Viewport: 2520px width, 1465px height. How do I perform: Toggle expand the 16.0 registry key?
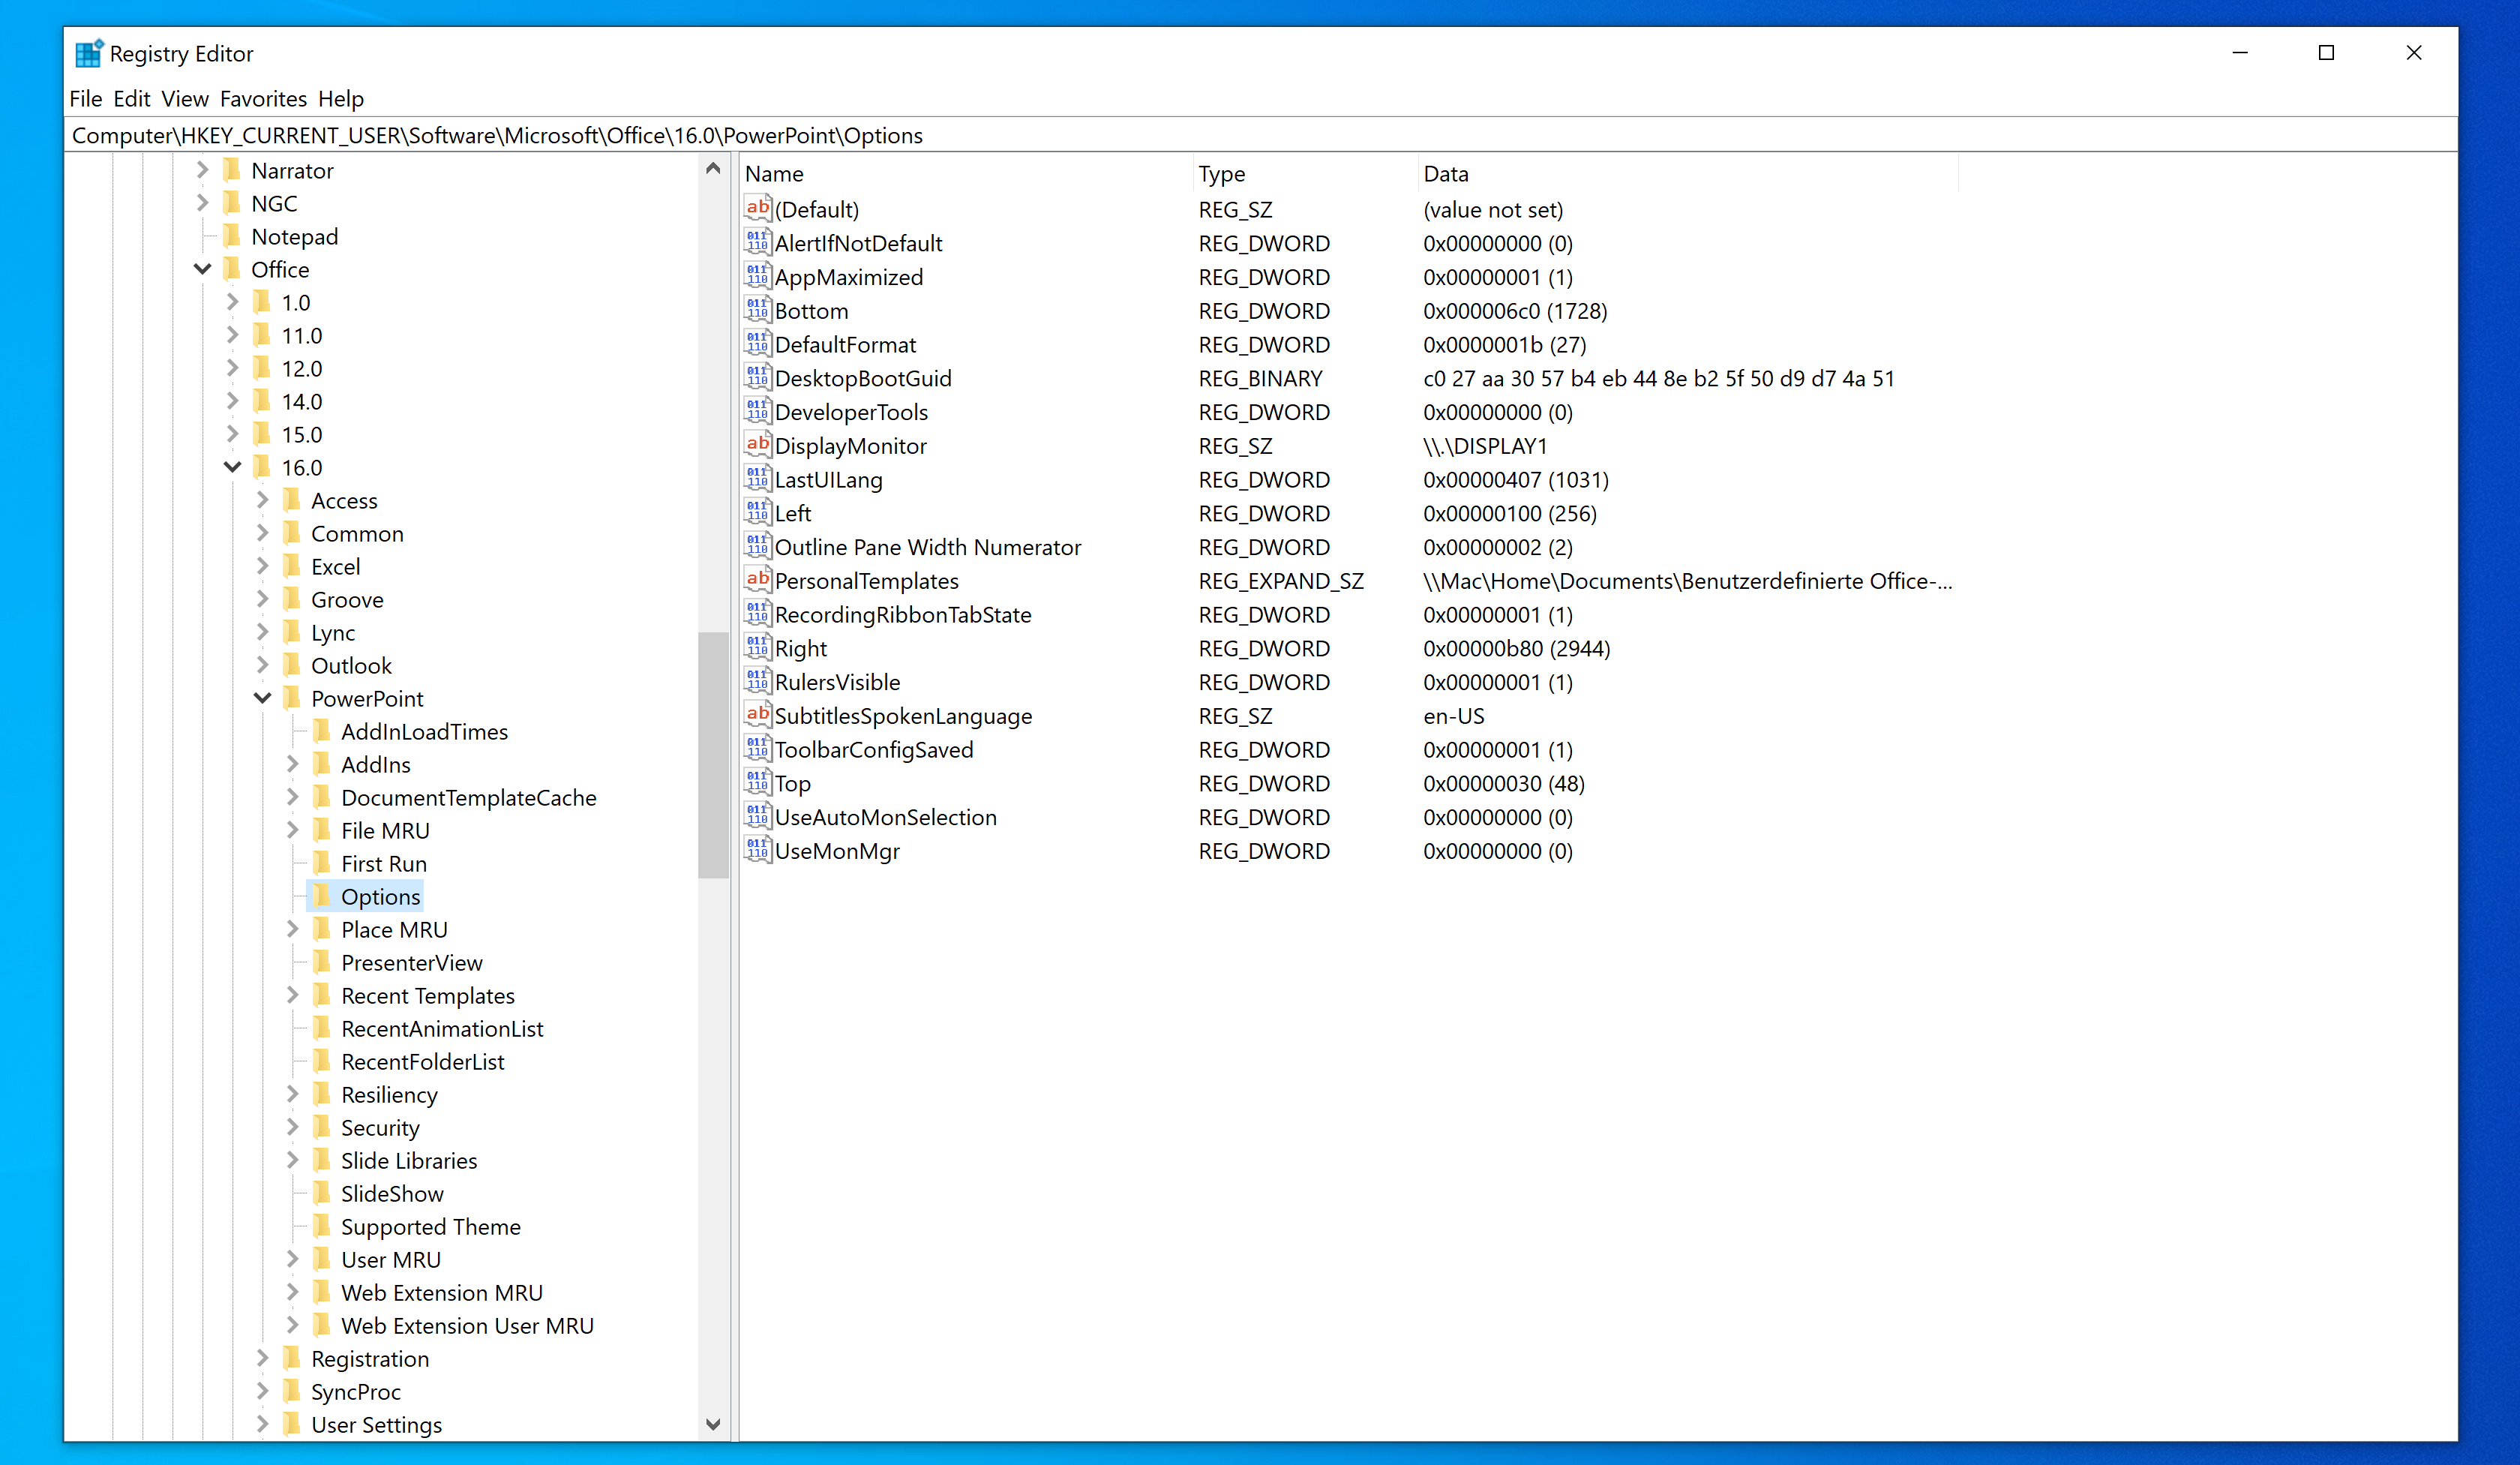(x=232, y=466)
